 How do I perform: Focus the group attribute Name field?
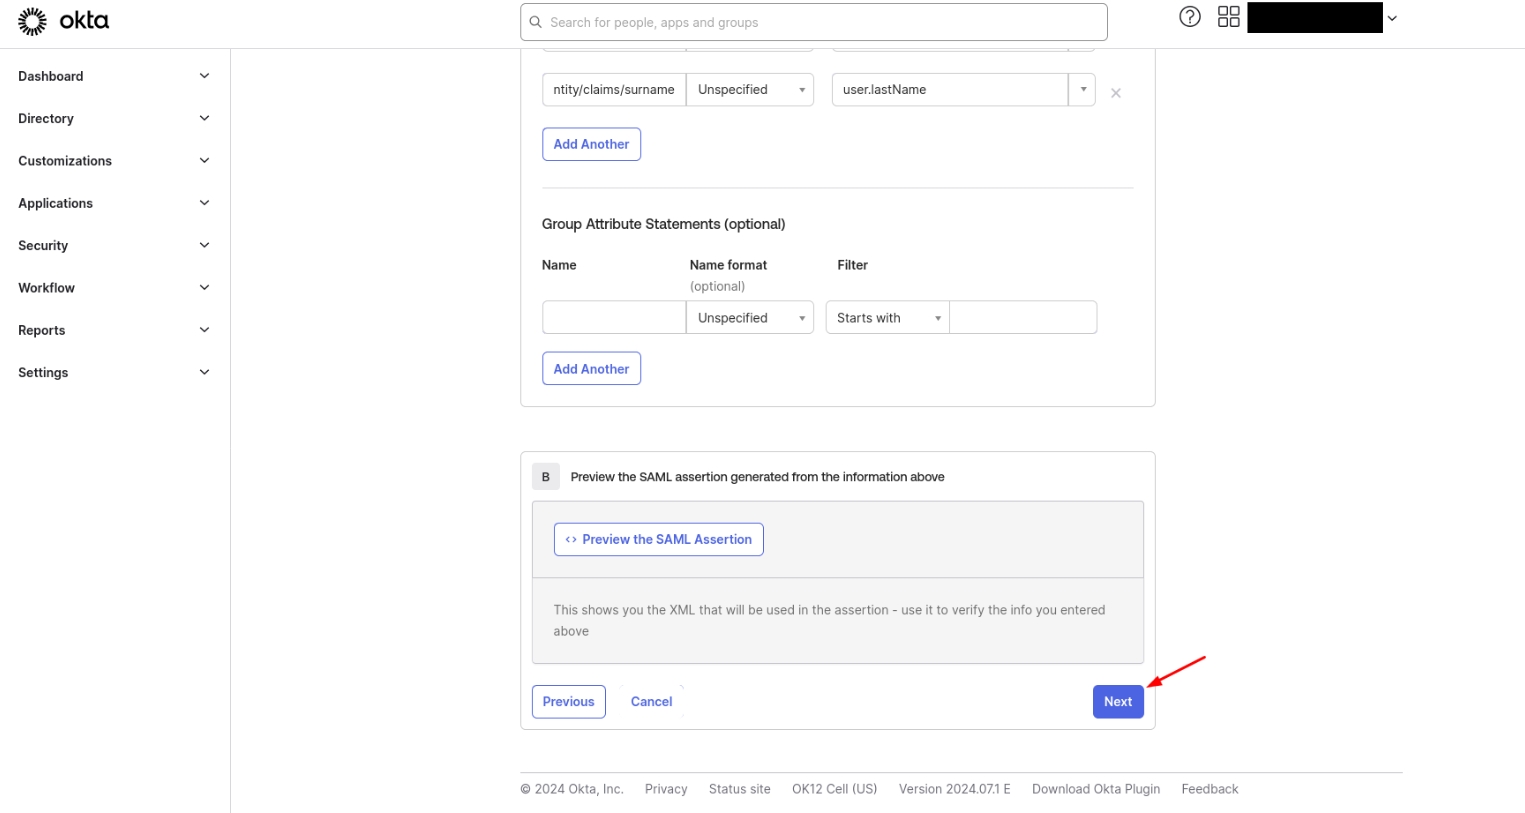tap(613, 318)
